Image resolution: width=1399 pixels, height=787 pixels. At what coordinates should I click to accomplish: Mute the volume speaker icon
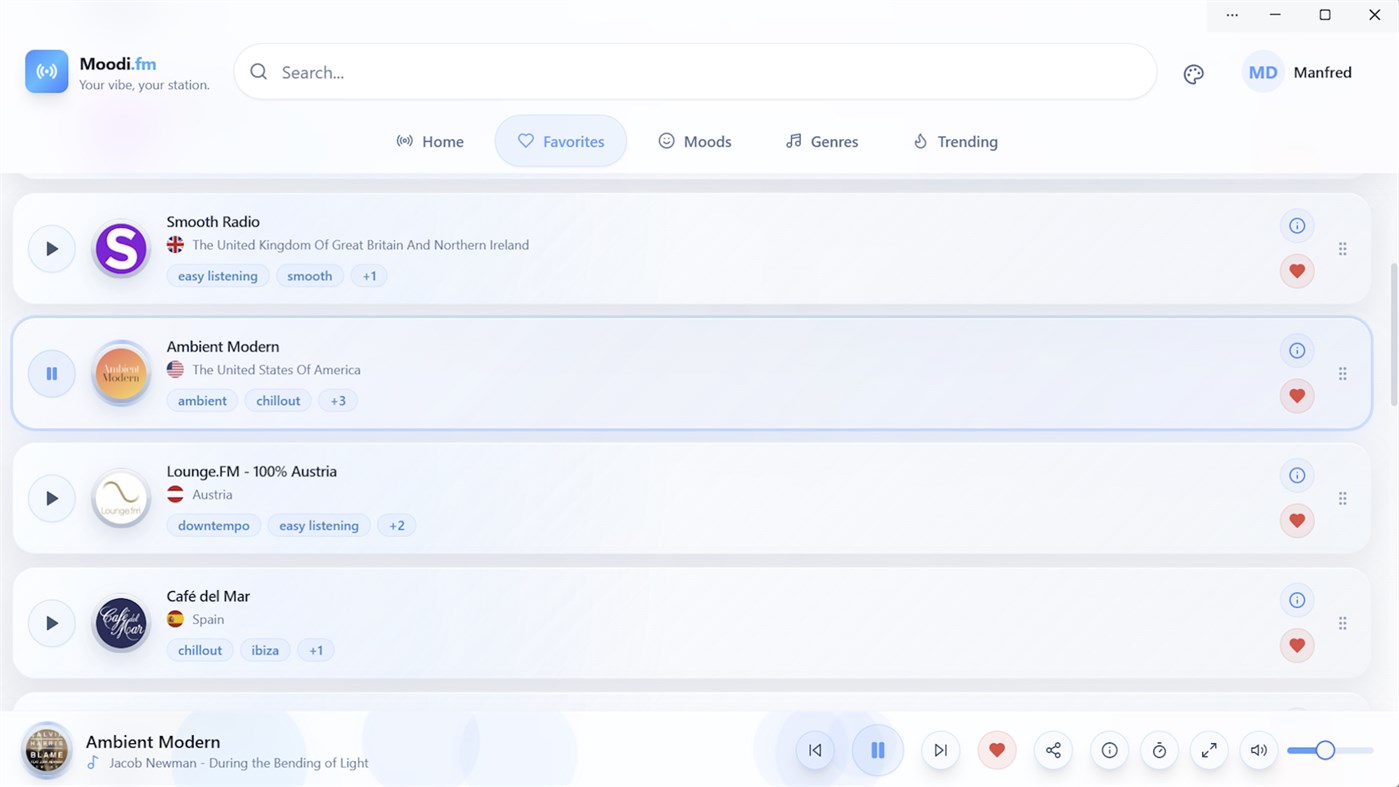[x=1259, y=750]
